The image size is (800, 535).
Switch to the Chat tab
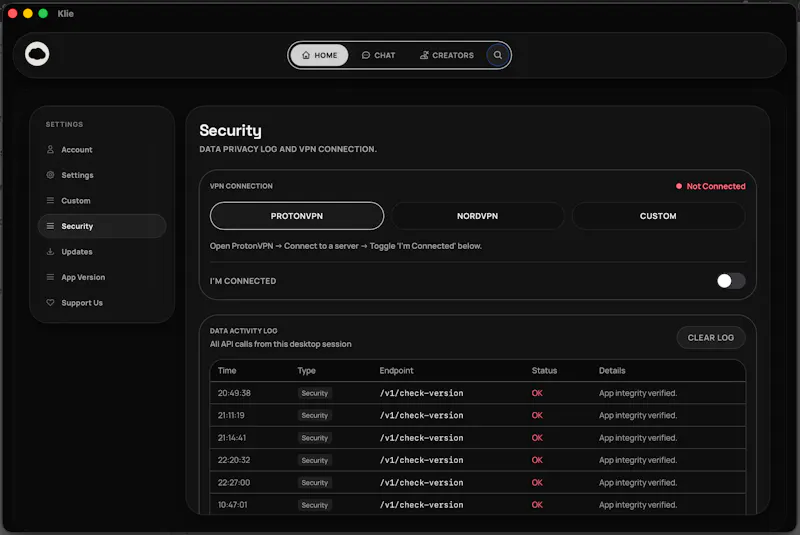pyautogui.click(x=379, y=55)
